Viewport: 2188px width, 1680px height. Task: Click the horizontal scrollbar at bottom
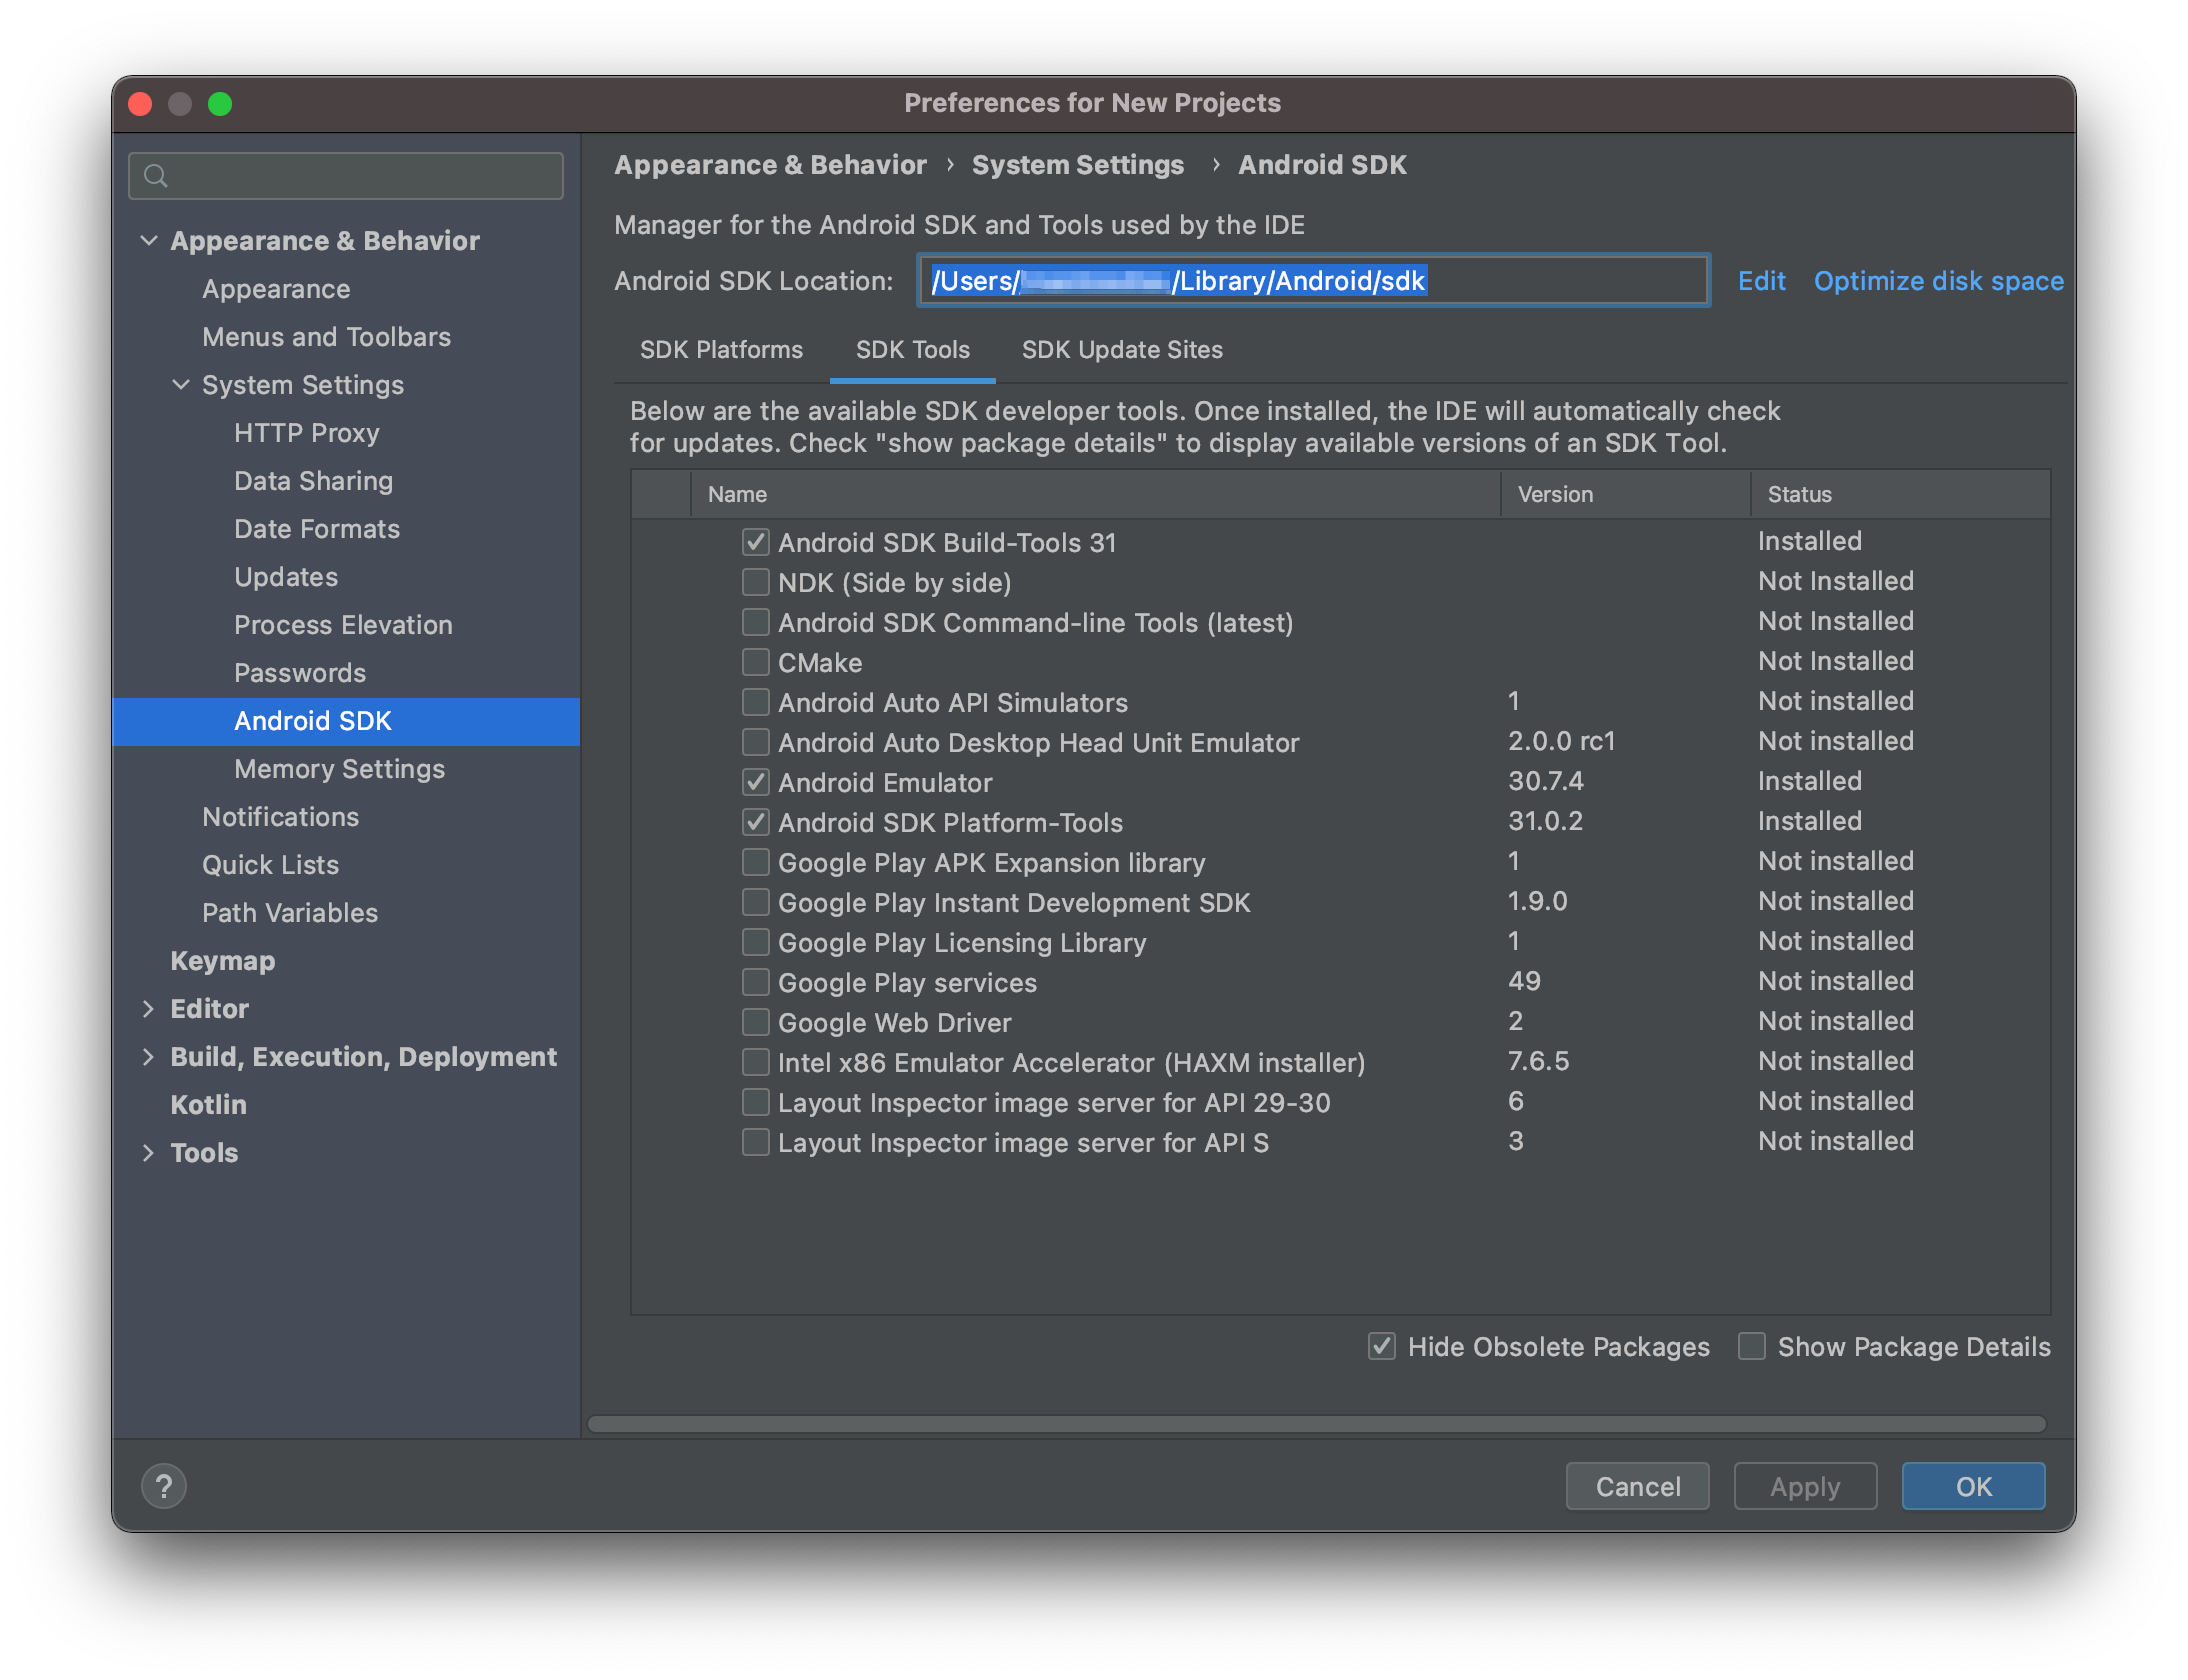tap(1316, 1424)
